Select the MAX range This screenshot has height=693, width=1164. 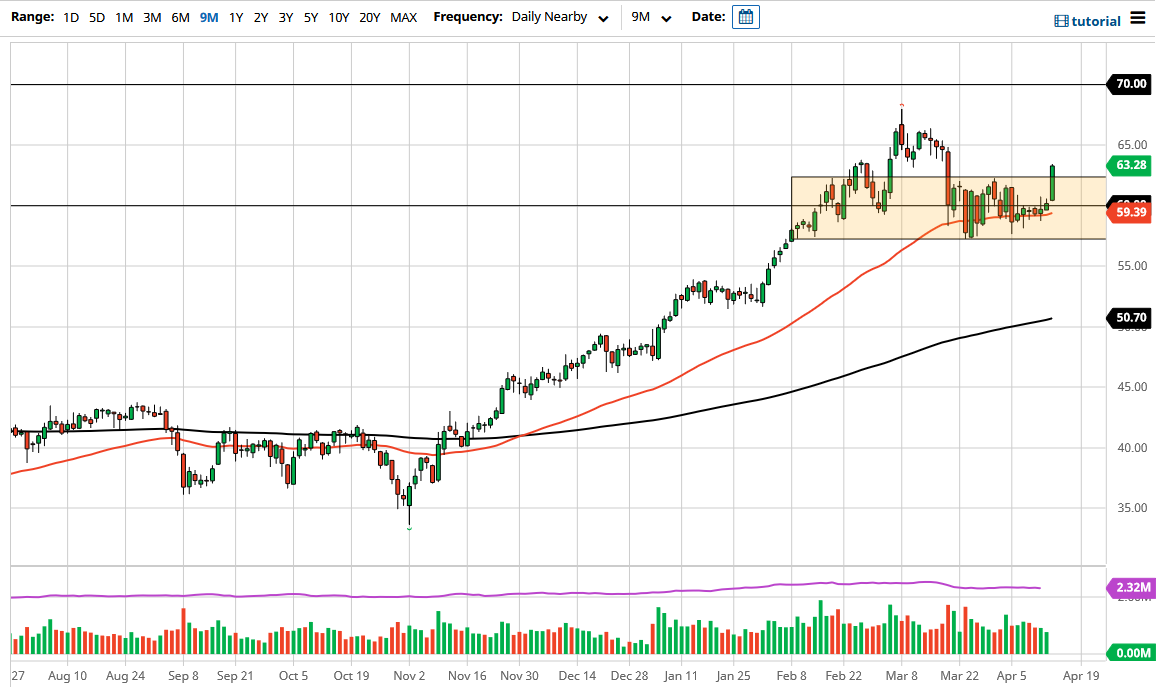click(403, 17)
